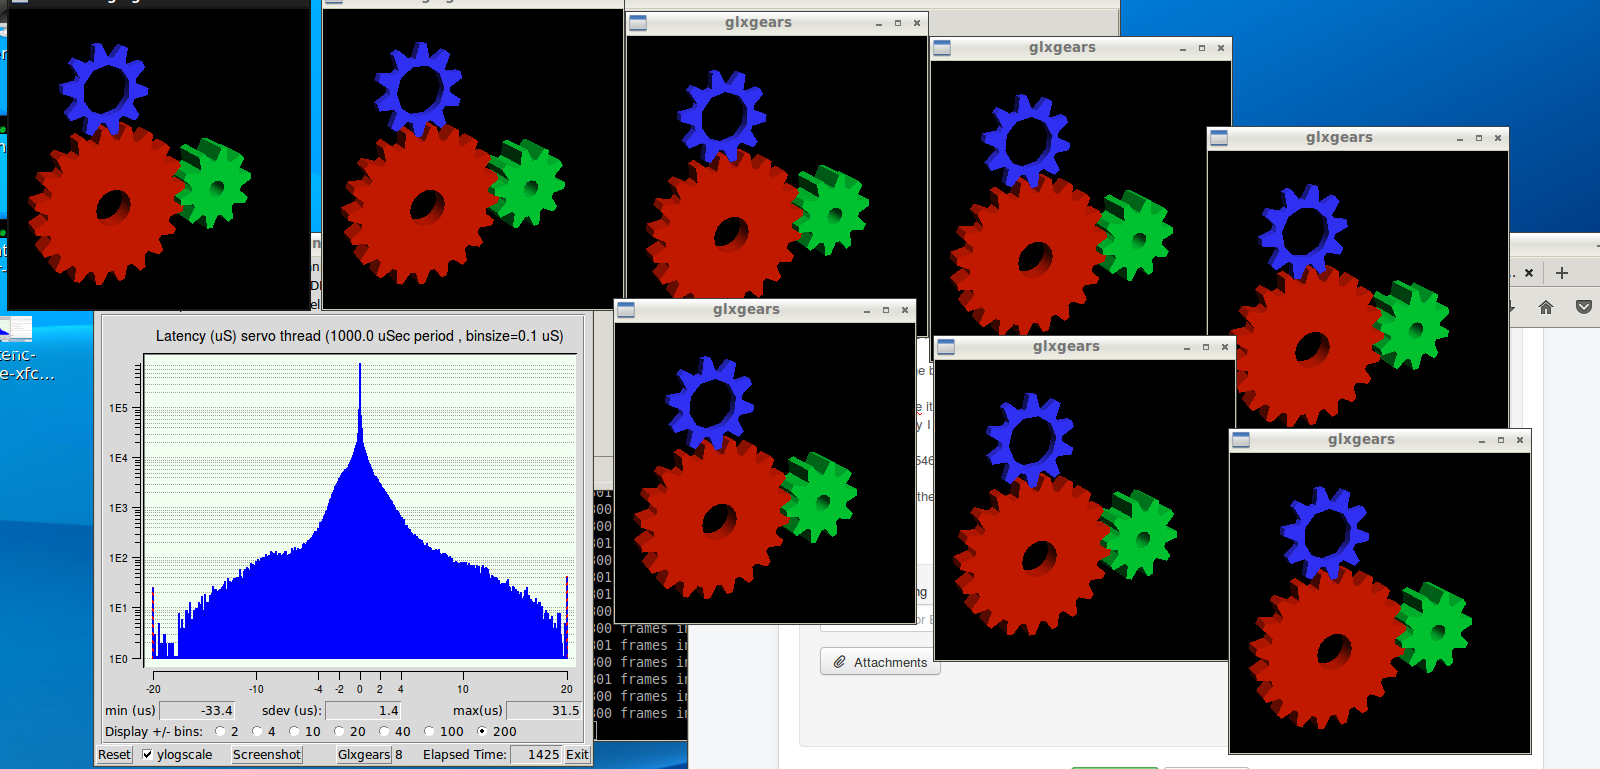
Task: Close the glxgears window above Attachments button
Action: tap(1225, 347)
